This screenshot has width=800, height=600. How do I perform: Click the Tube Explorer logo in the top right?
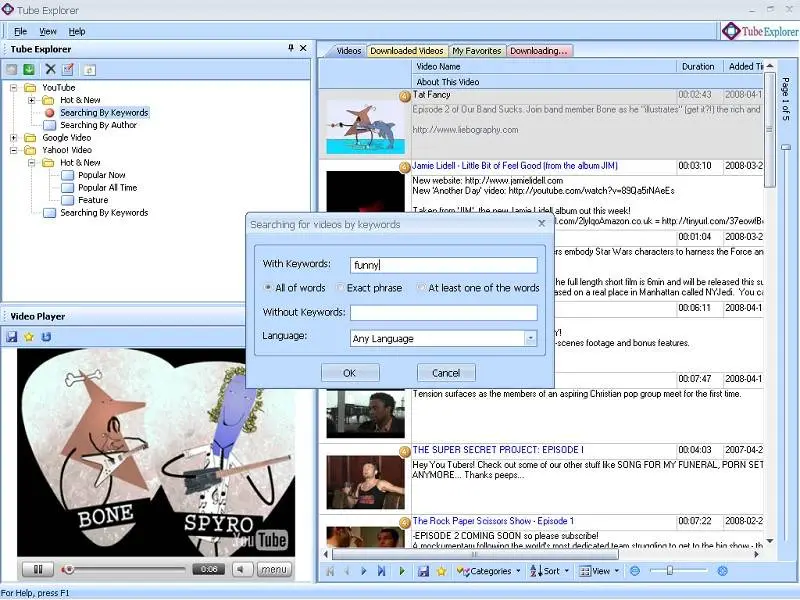point(760,31)
